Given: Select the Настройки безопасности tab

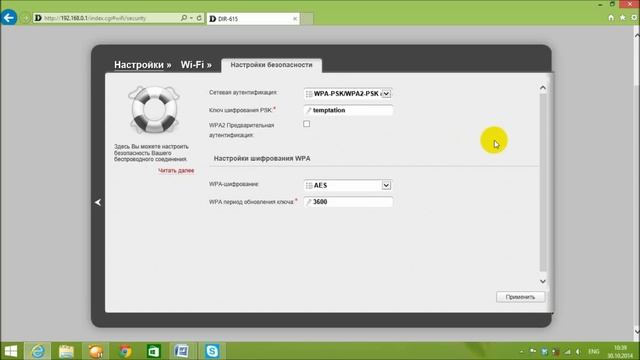Looking at the screenshot, I should [x=271, y=65].
